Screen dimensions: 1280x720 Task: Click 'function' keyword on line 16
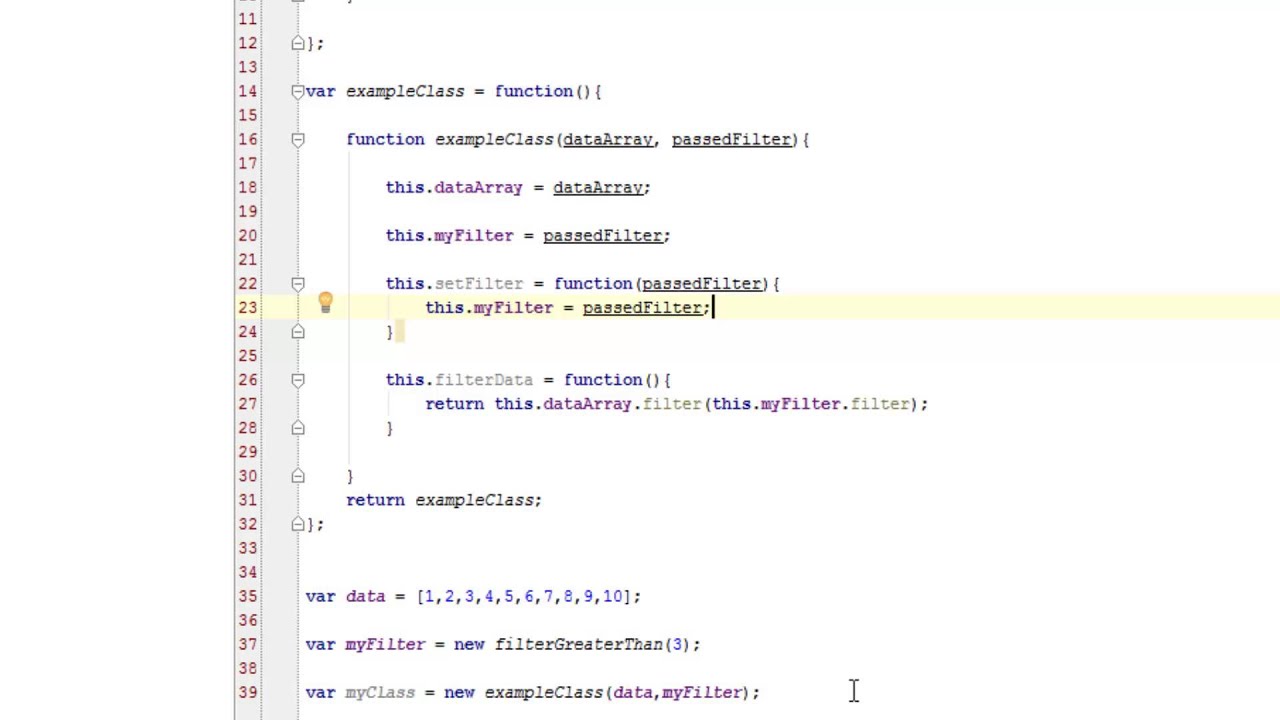[x=385, y=139]
